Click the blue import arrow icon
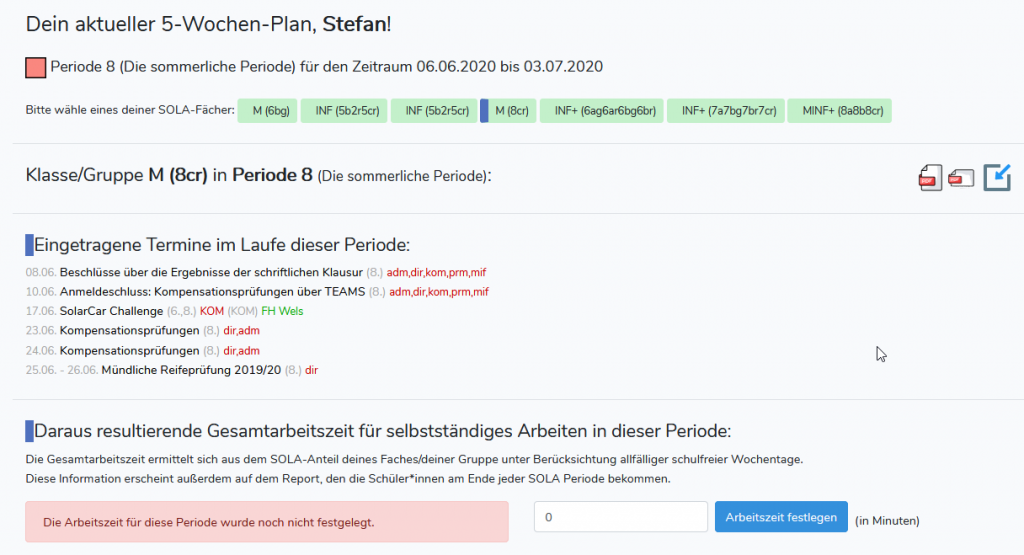The height and width of the screenshot is (555, 1024). point(997,177)
